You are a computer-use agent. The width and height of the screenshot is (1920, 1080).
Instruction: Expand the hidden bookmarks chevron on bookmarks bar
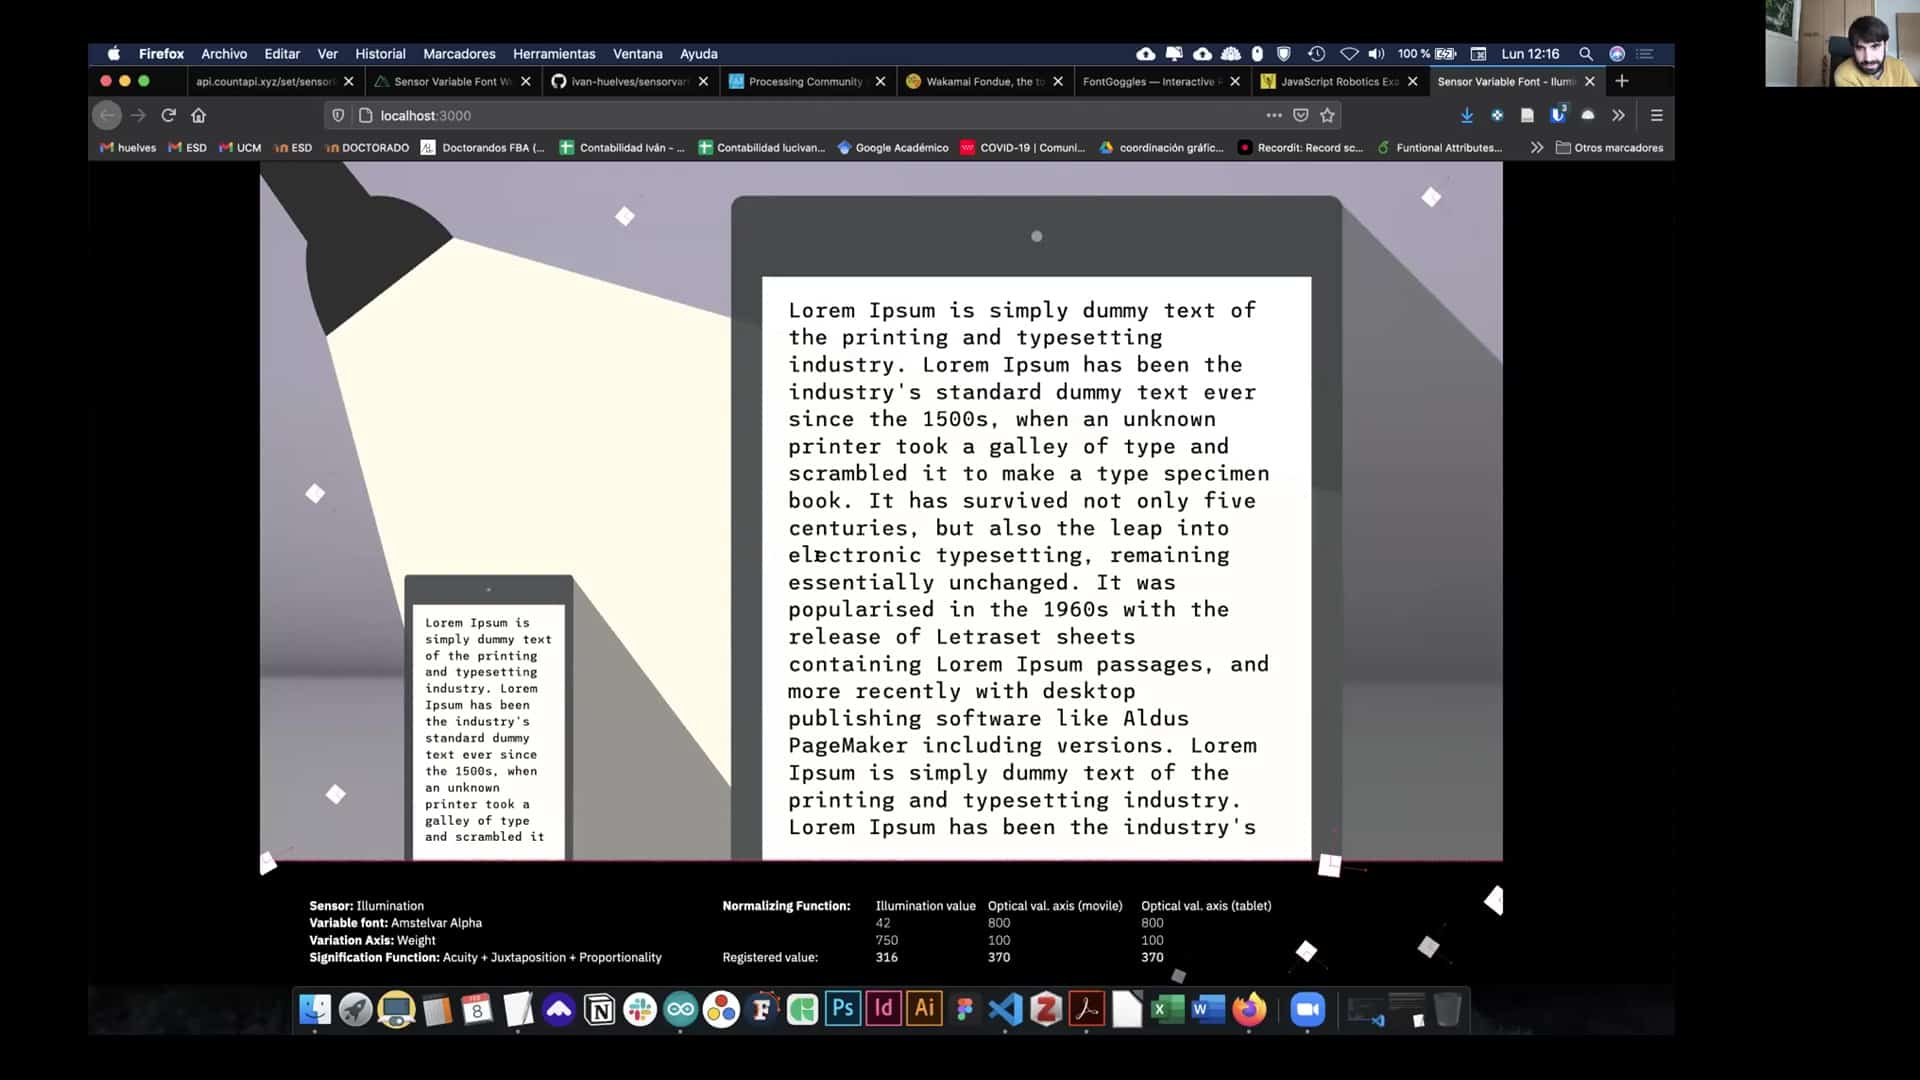(1537, 147)
